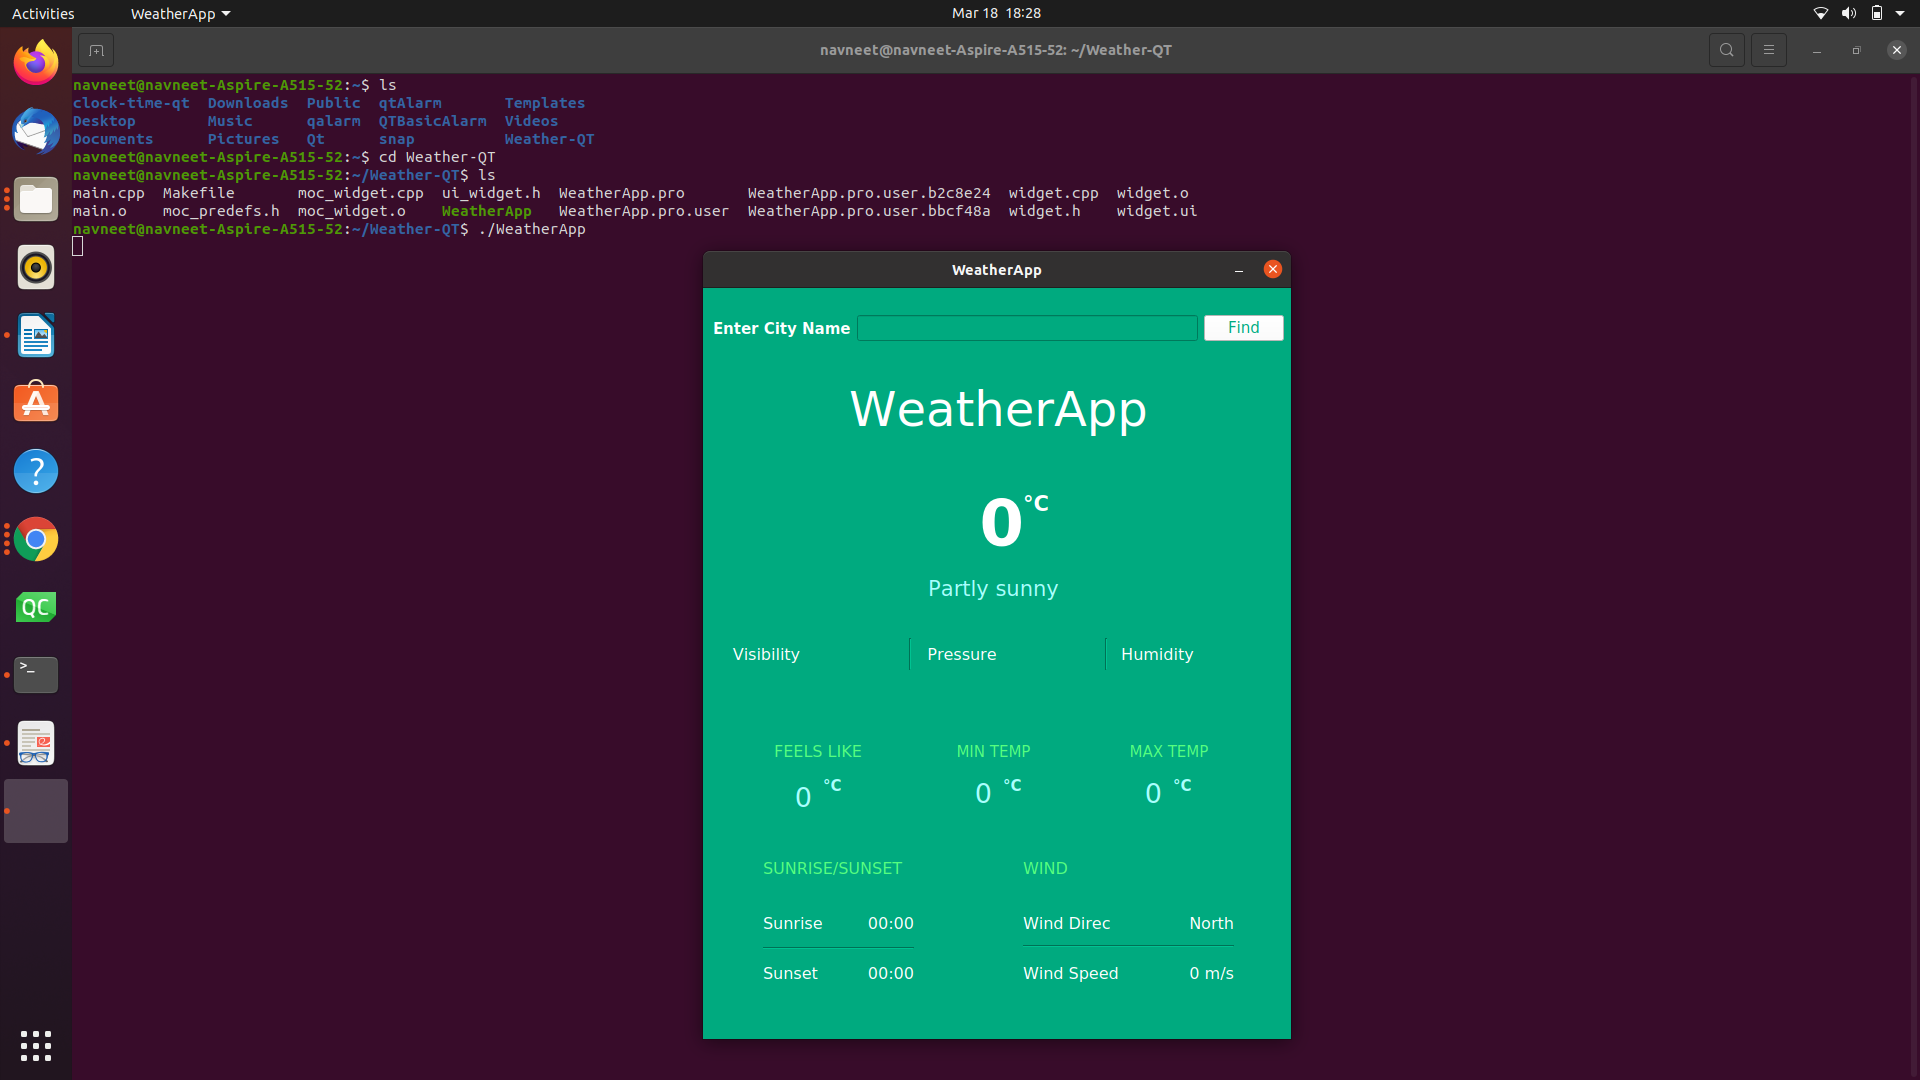Open Ubuntu Software from the dock

click(x=35, y=402)
